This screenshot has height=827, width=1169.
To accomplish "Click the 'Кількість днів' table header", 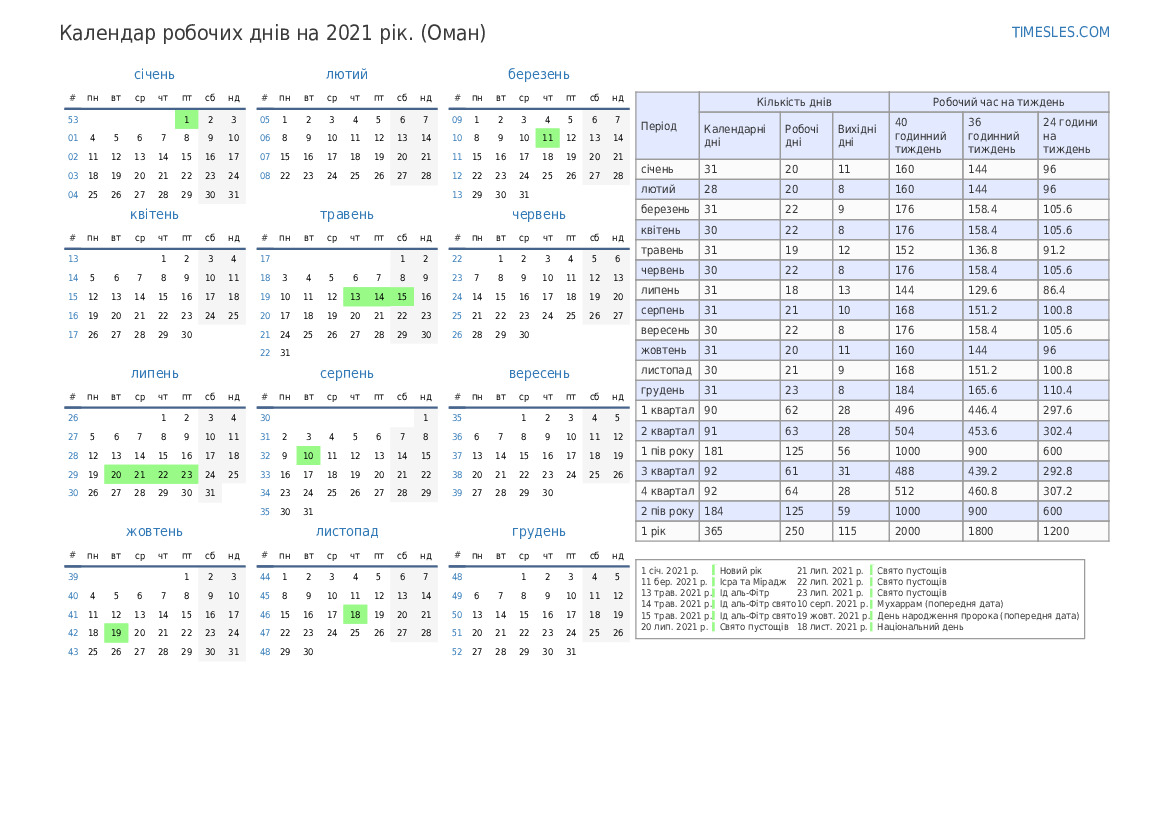I will point(794,102).
